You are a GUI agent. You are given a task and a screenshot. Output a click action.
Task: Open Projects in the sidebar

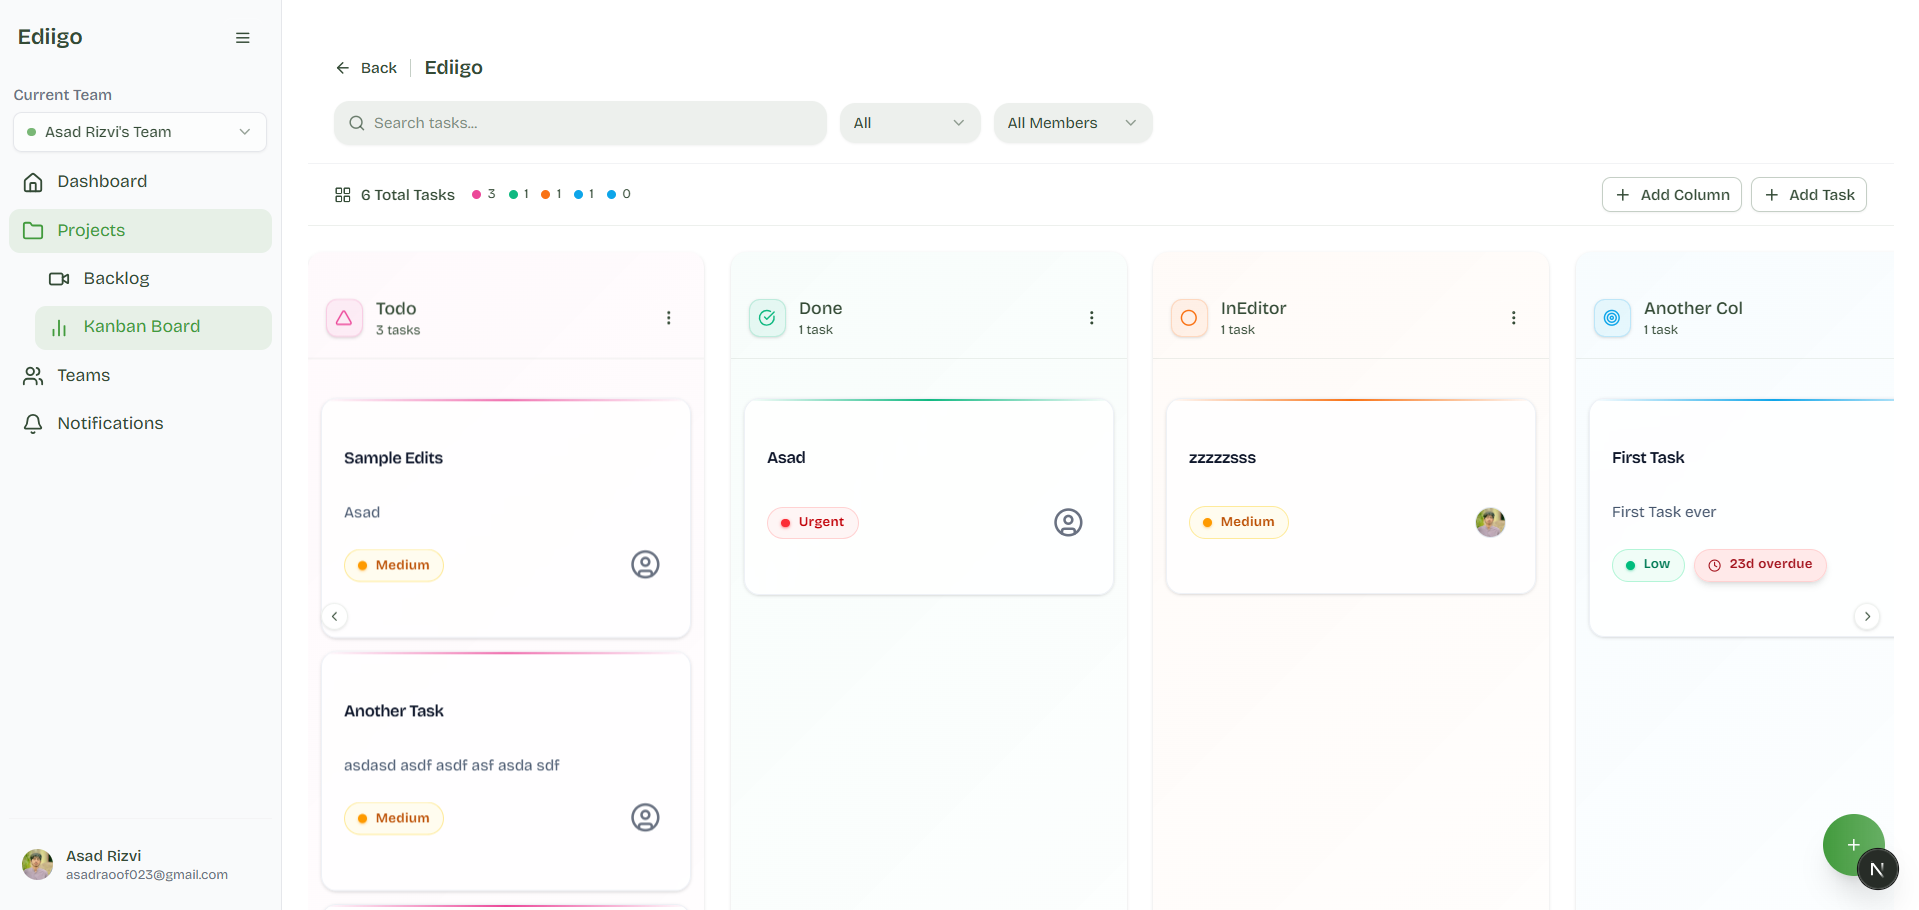pyautogui.click(x=140, y=230)
